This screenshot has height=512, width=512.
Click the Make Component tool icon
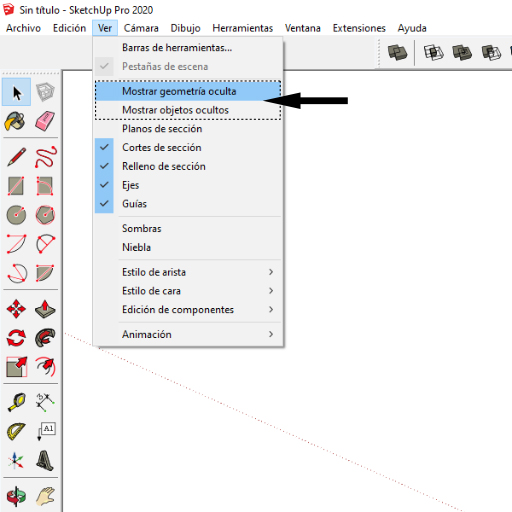45,92
